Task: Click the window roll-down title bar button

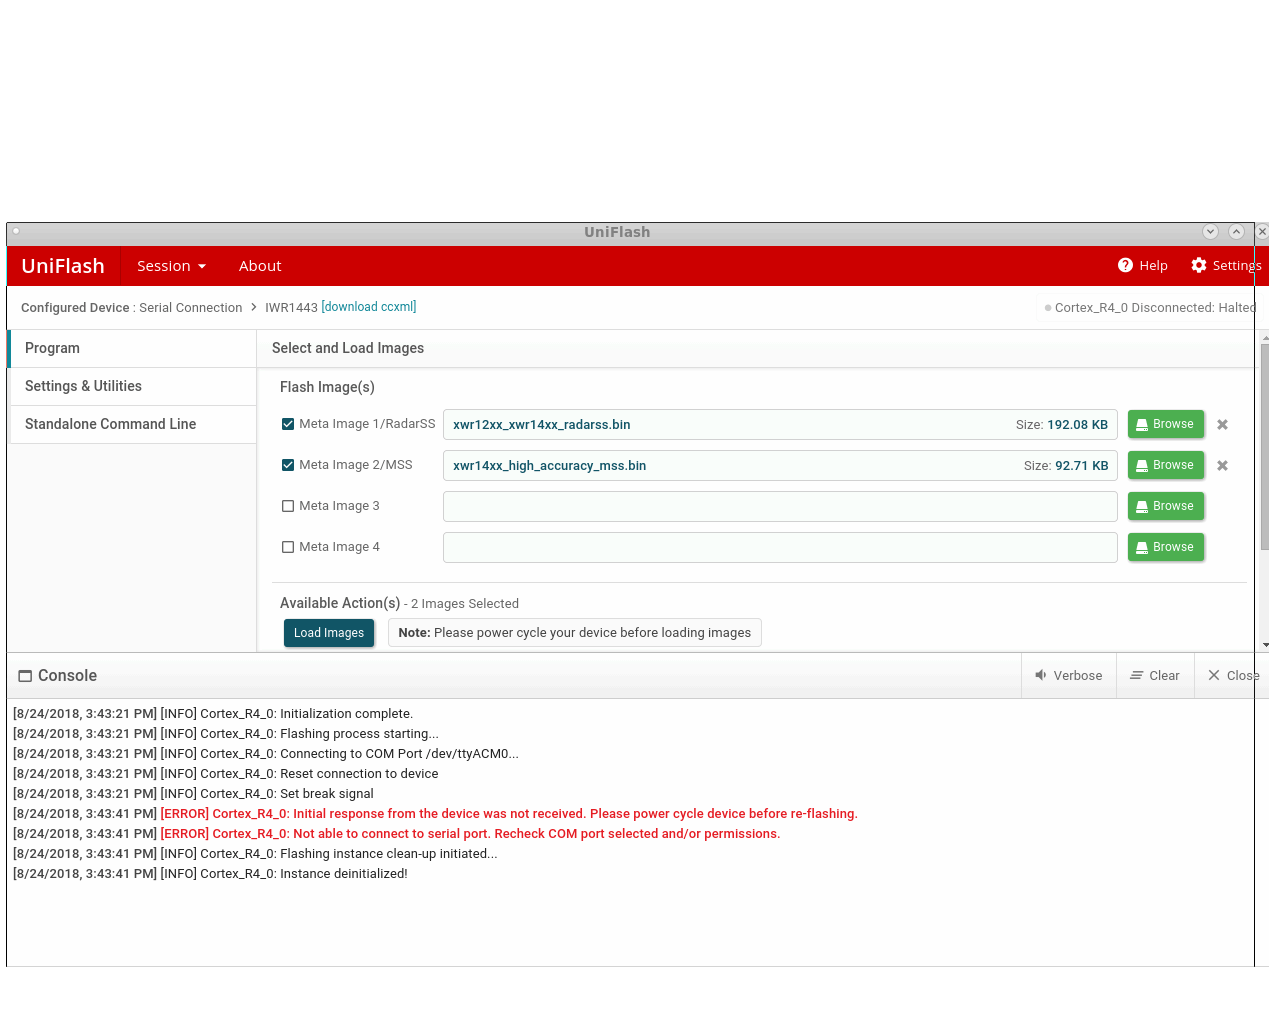Action: (x=1210, y=231)
